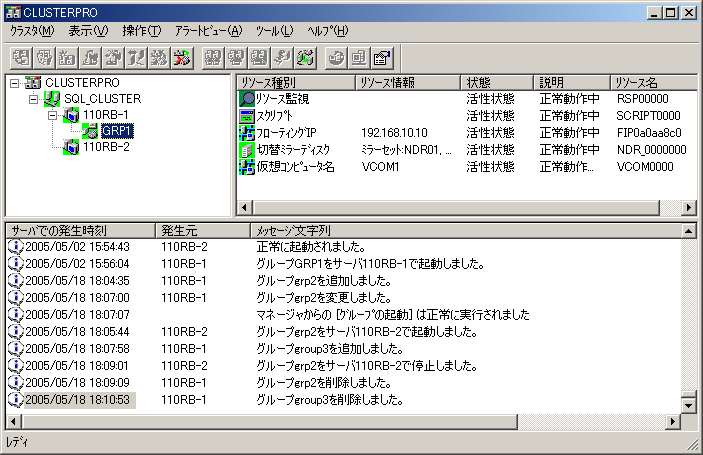This screenshot has height=455, width=703.
Task: Click the alert log's down scroll arrow
Action: [688, 406]
